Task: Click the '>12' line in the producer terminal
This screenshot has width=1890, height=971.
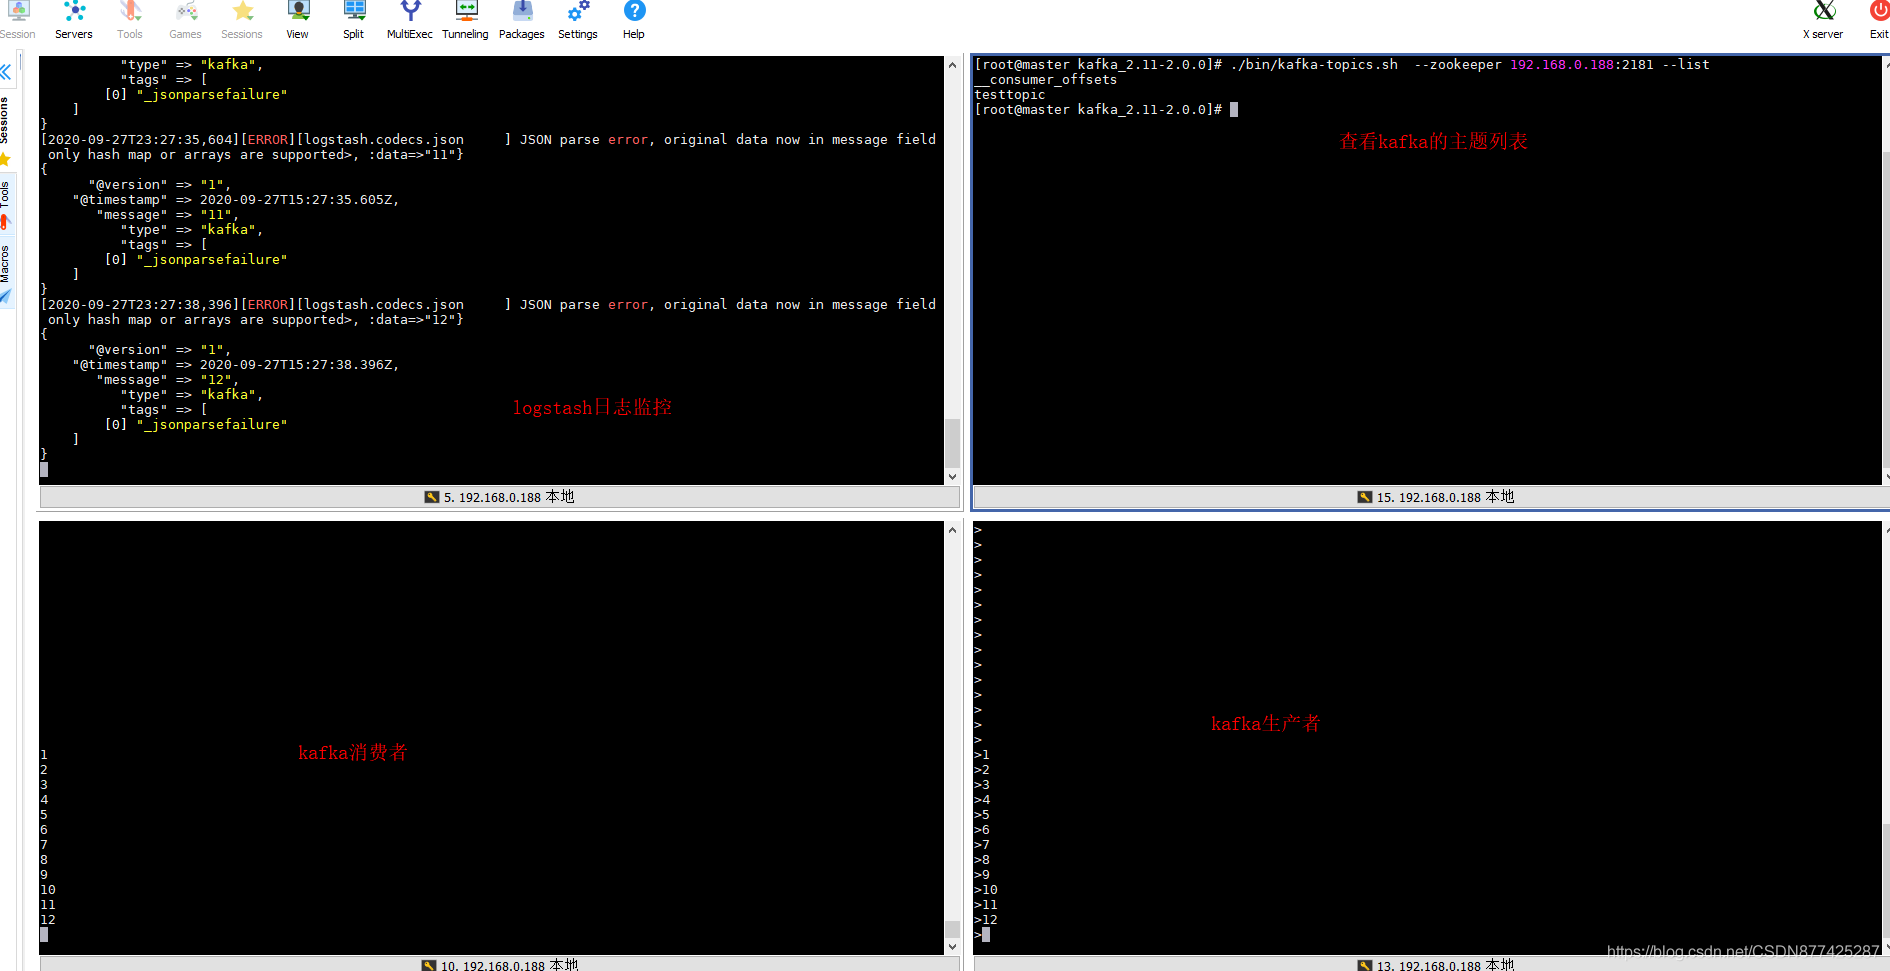Action: pos(986,920)
